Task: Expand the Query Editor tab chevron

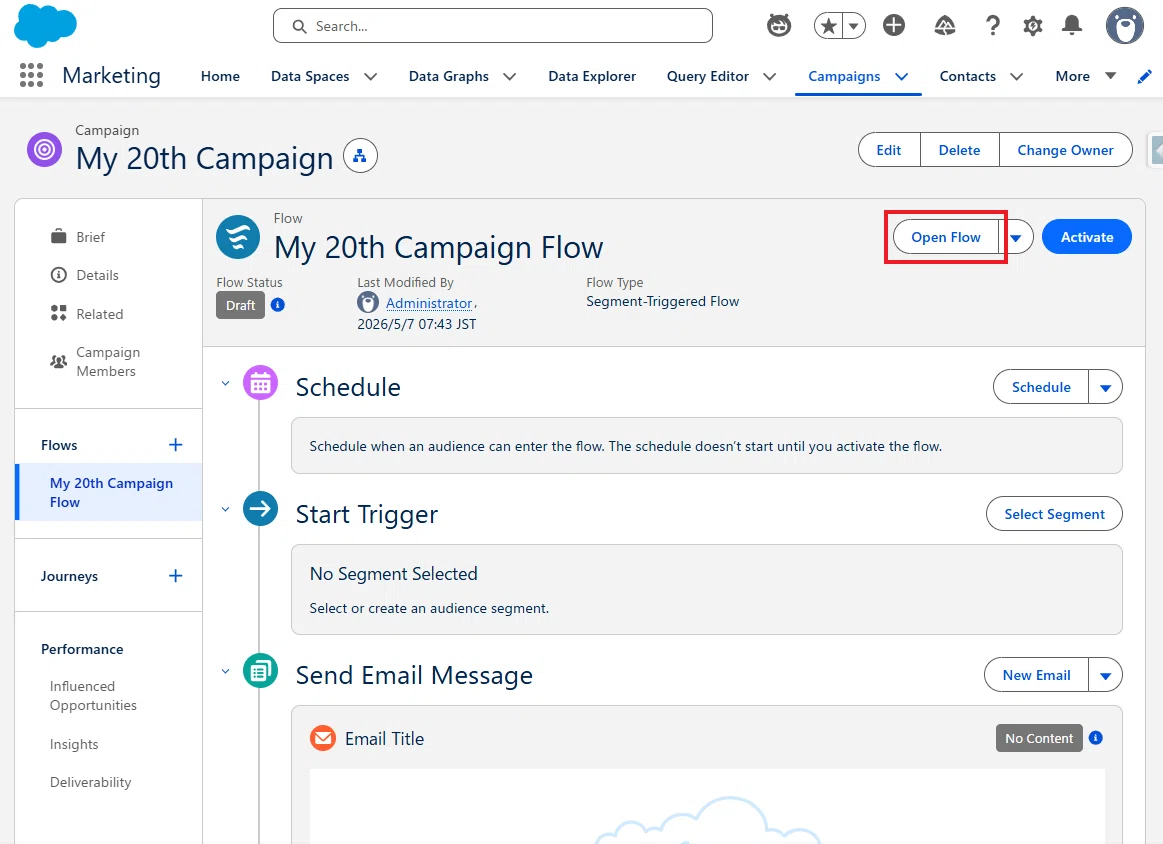Action: pos(770,76)
